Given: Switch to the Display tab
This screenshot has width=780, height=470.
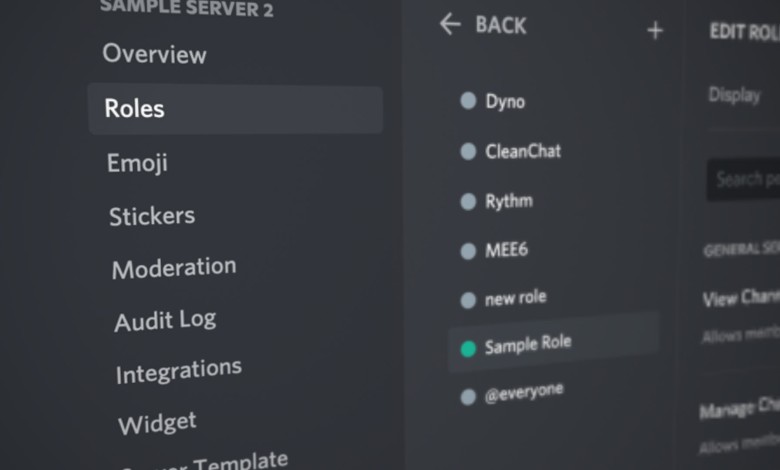Looking at the screenshot, I should (x=734, y=95).
